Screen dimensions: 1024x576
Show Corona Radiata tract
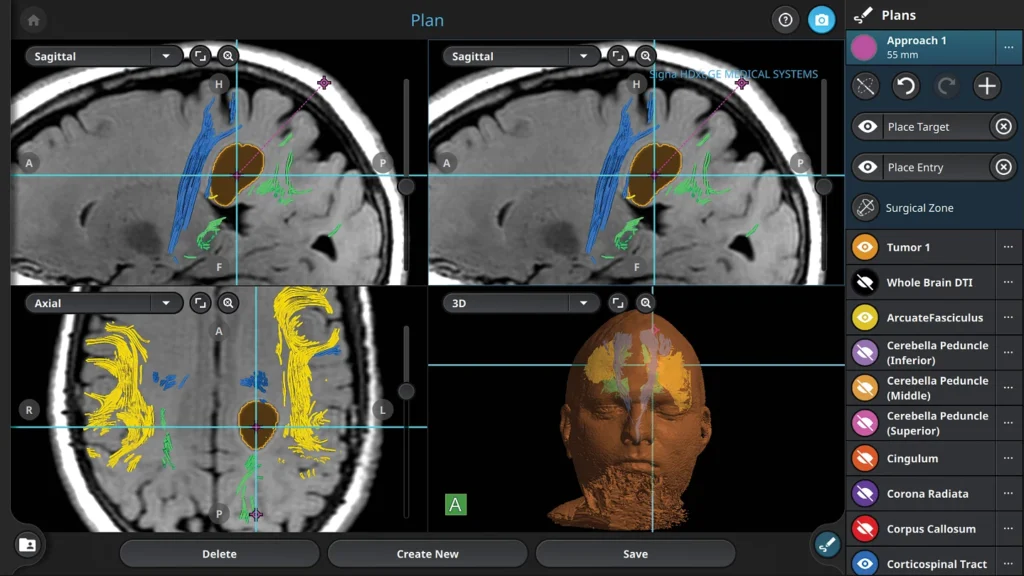[x=865, y=494]
